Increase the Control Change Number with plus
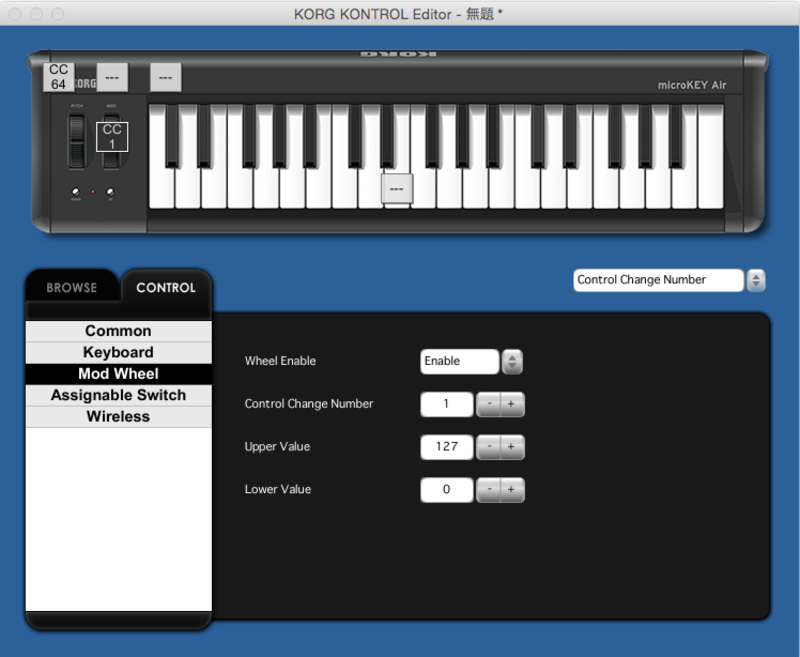800x657 pixels. click(512, 404)
